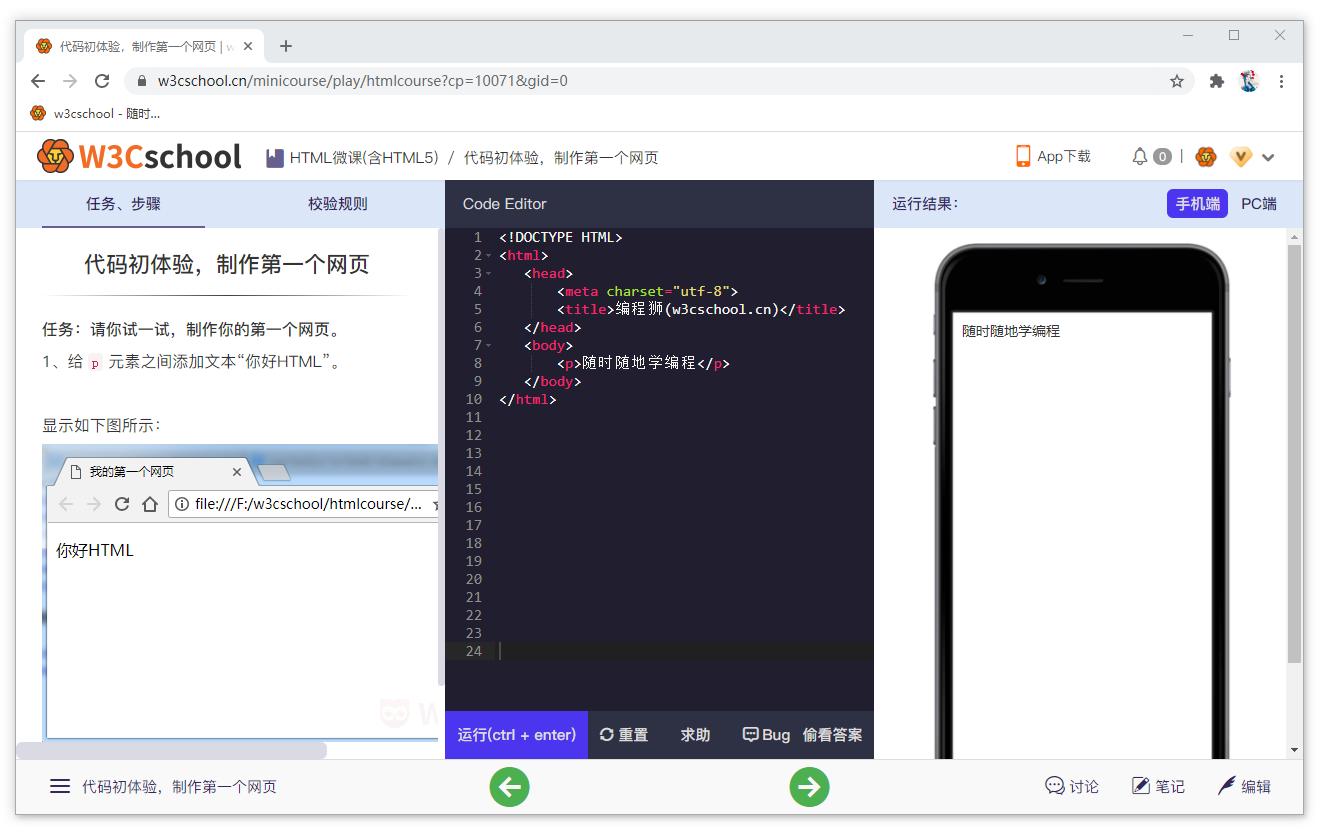Expand the account dropdown chevron

click(1268, 157)
